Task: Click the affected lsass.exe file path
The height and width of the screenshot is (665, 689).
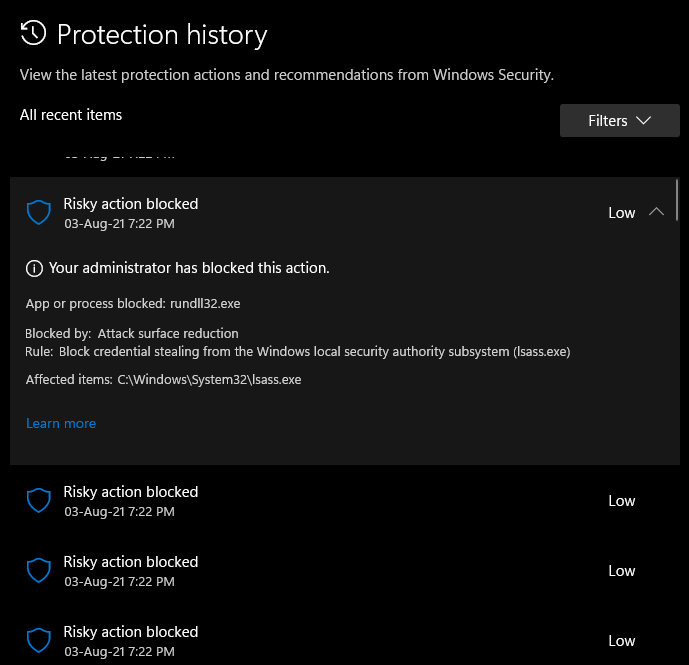Action: [x=209, y=380]
